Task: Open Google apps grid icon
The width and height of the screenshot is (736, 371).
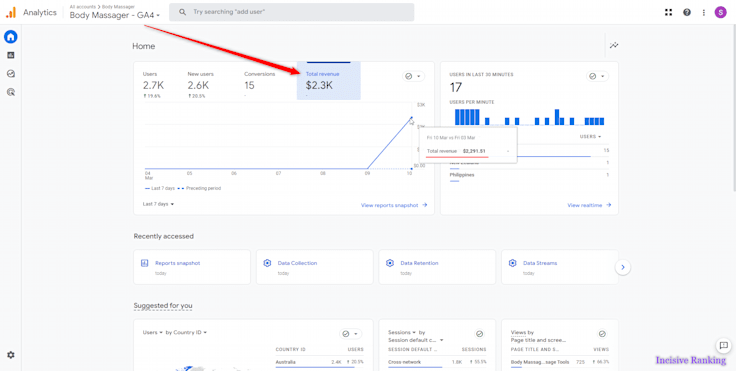Action: click(x=668, y=12)
